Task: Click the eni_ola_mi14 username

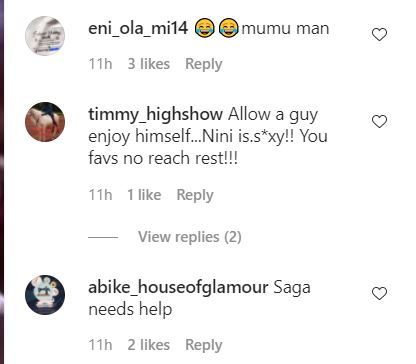Action: point(138,28)
